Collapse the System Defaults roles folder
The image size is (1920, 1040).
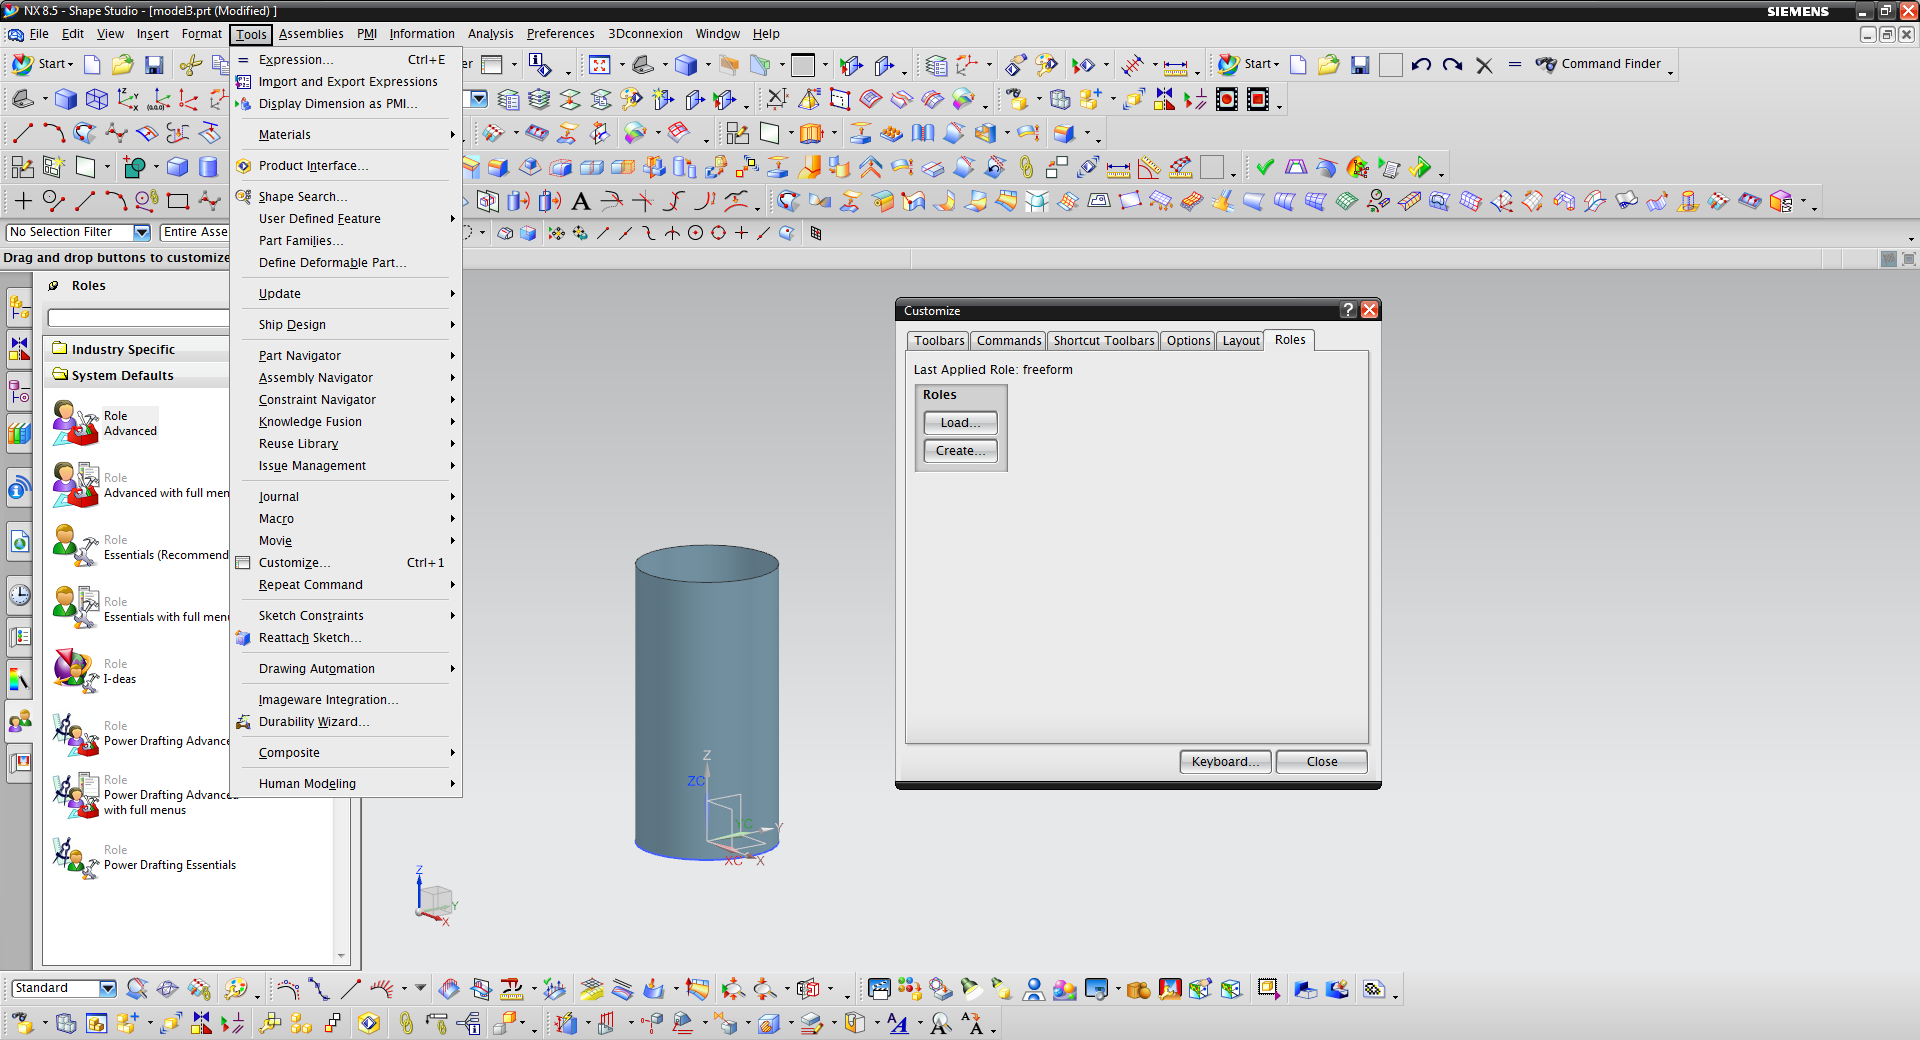136,375
